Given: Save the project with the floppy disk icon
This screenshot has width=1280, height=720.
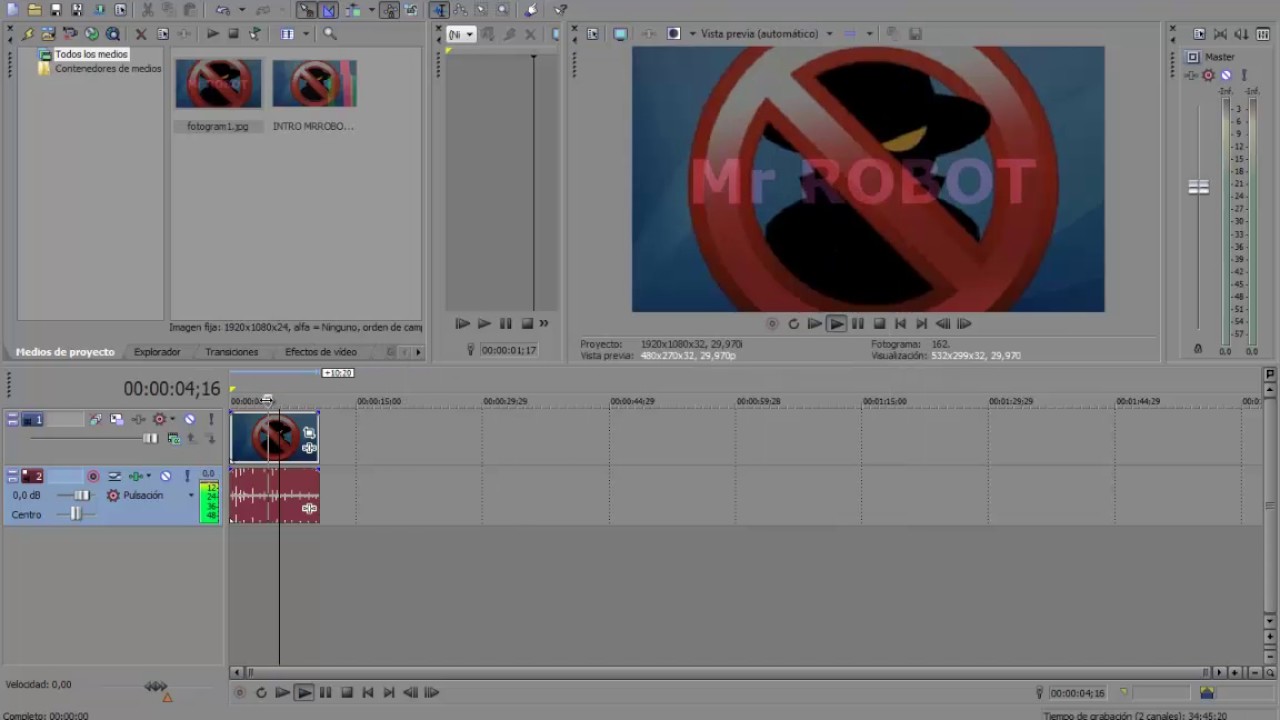Looking at the screenshot, I should click(56, 10).
